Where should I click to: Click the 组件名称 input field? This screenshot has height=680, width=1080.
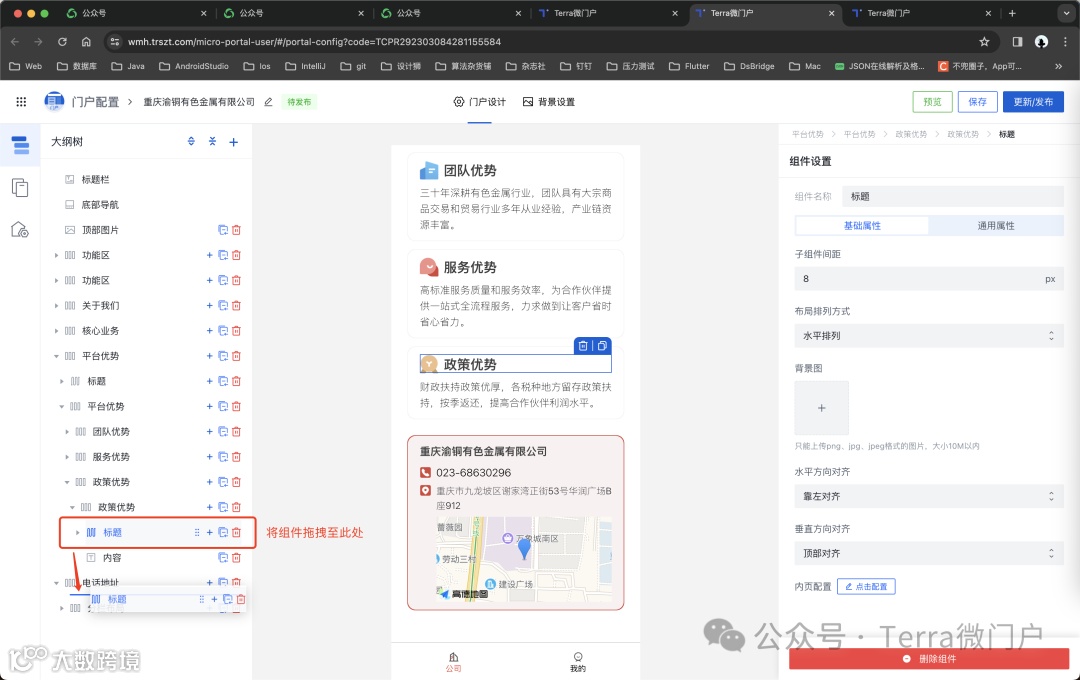pyautogui.click(x=953, y=196)
